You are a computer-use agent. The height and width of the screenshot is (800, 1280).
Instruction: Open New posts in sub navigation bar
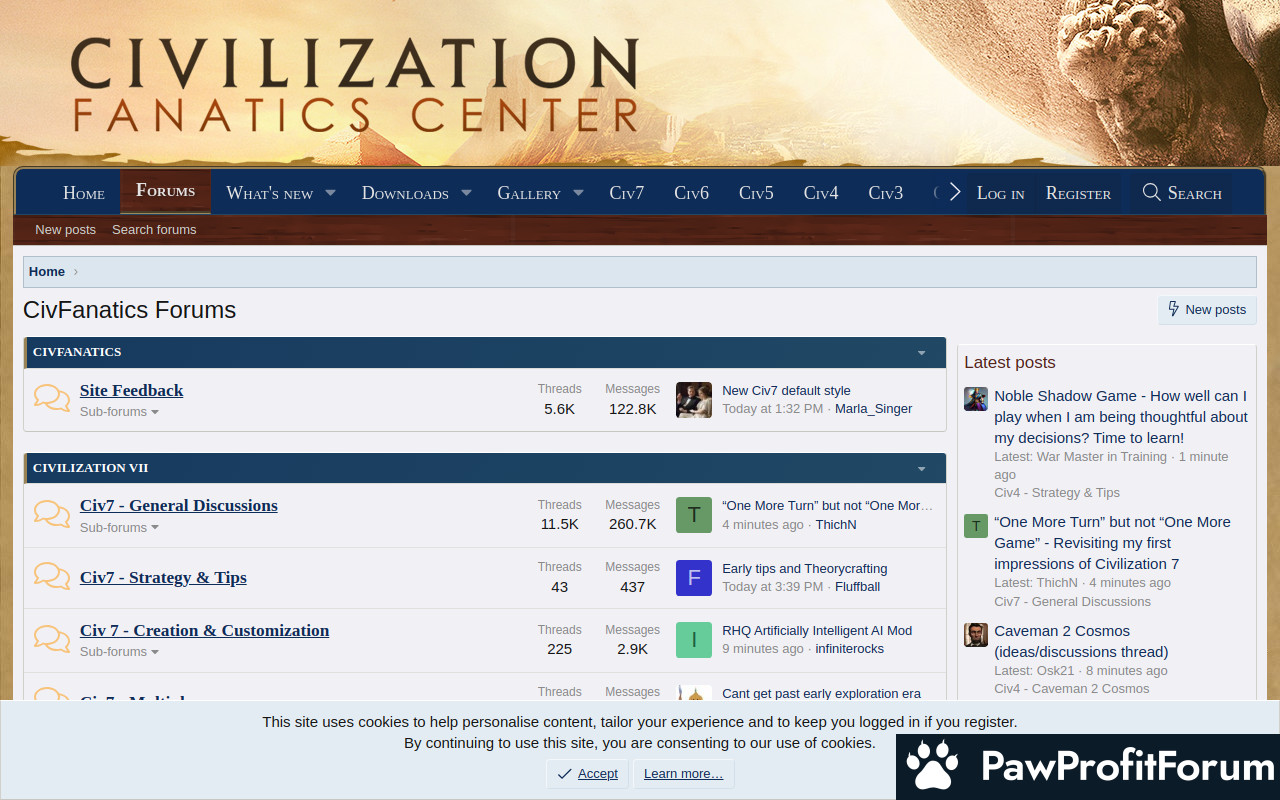click(65, 229)
